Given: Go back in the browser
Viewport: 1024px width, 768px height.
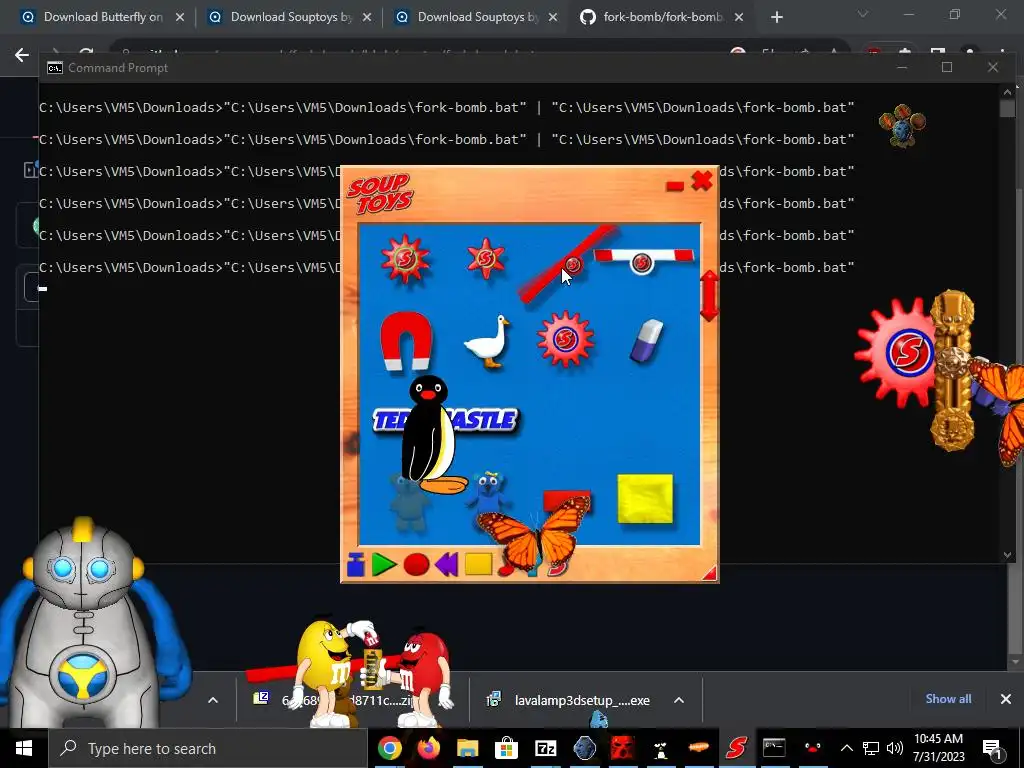Looking at the screenshot, I should [22, 55].
